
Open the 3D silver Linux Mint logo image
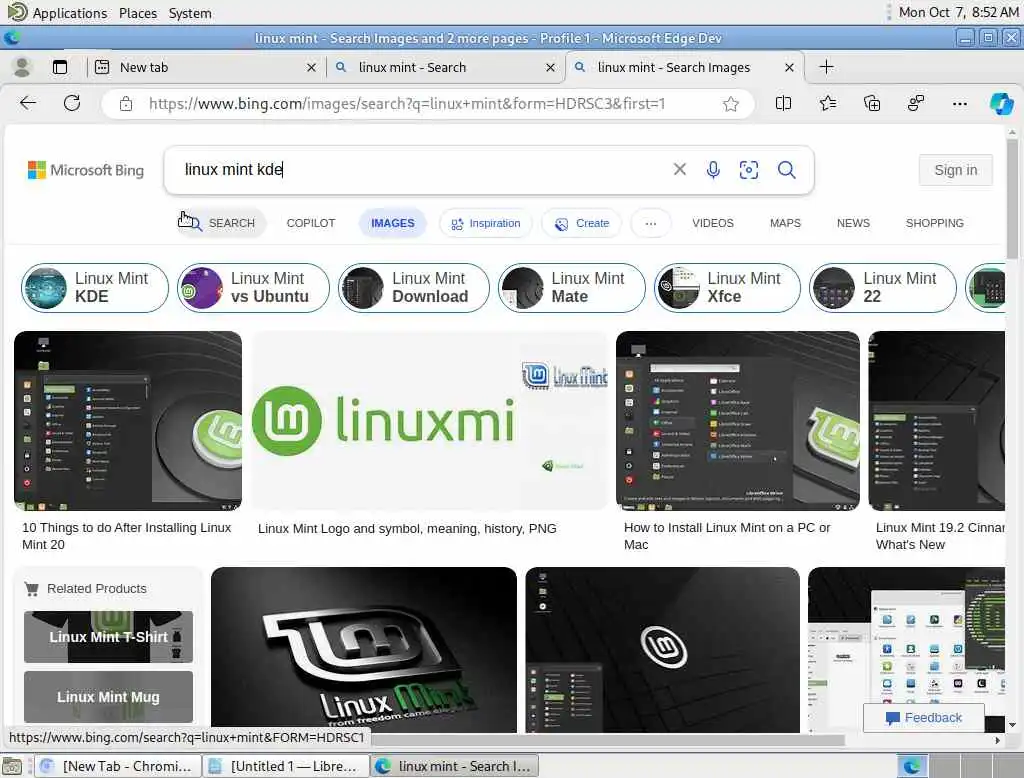[364, 650]
